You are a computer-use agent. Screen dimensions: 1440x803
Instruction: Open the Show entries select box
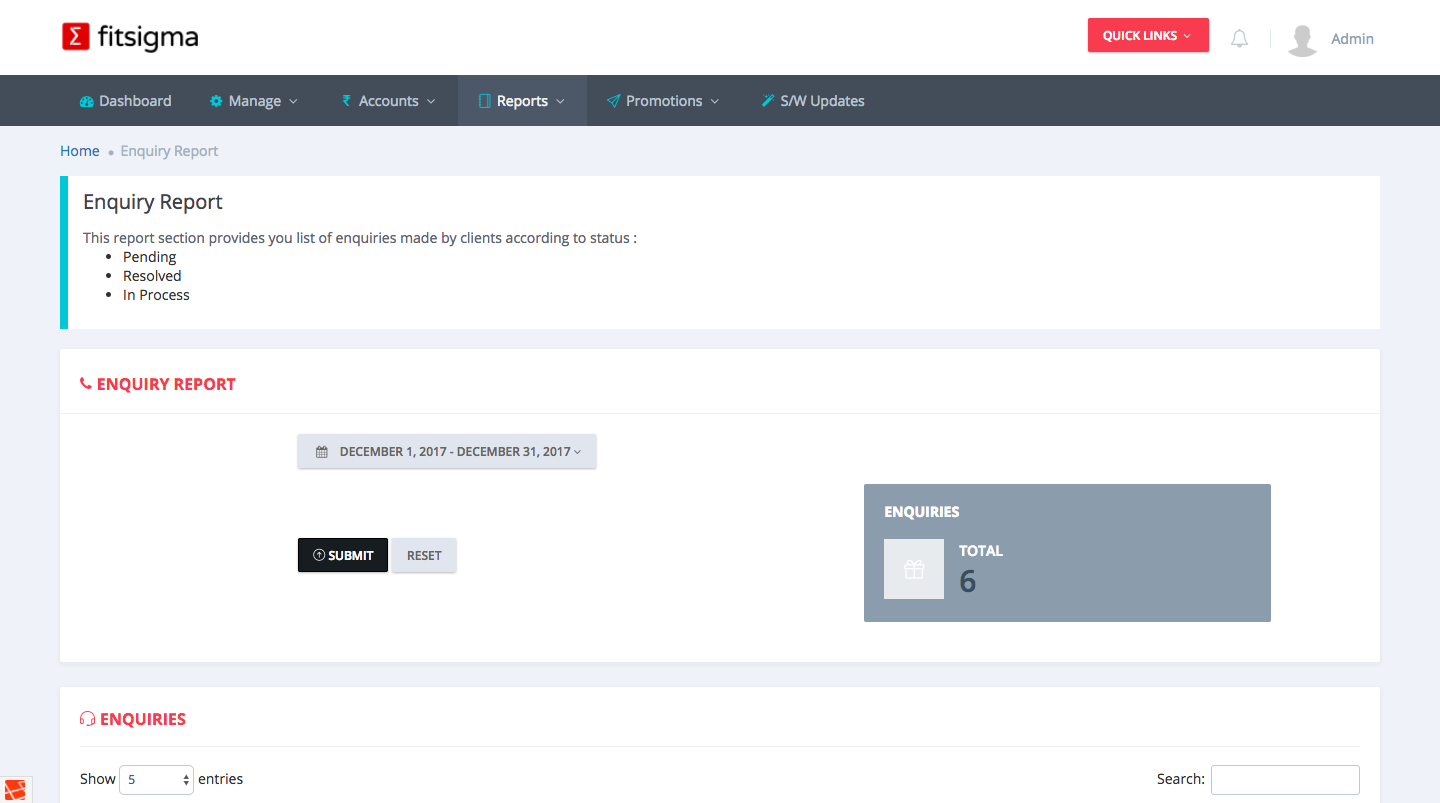click(156, 779)
